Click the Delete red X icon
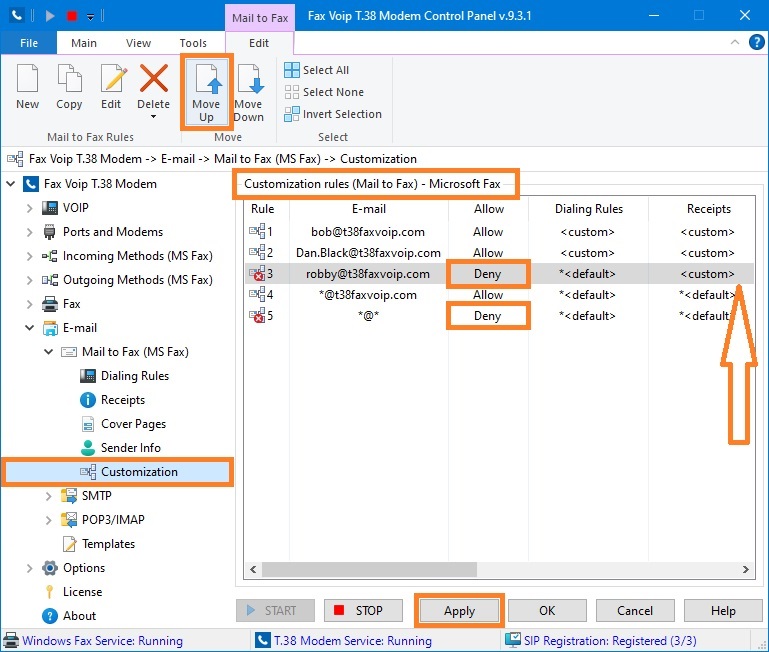Screen dimensions: 769x652 (x=154, y=78)
